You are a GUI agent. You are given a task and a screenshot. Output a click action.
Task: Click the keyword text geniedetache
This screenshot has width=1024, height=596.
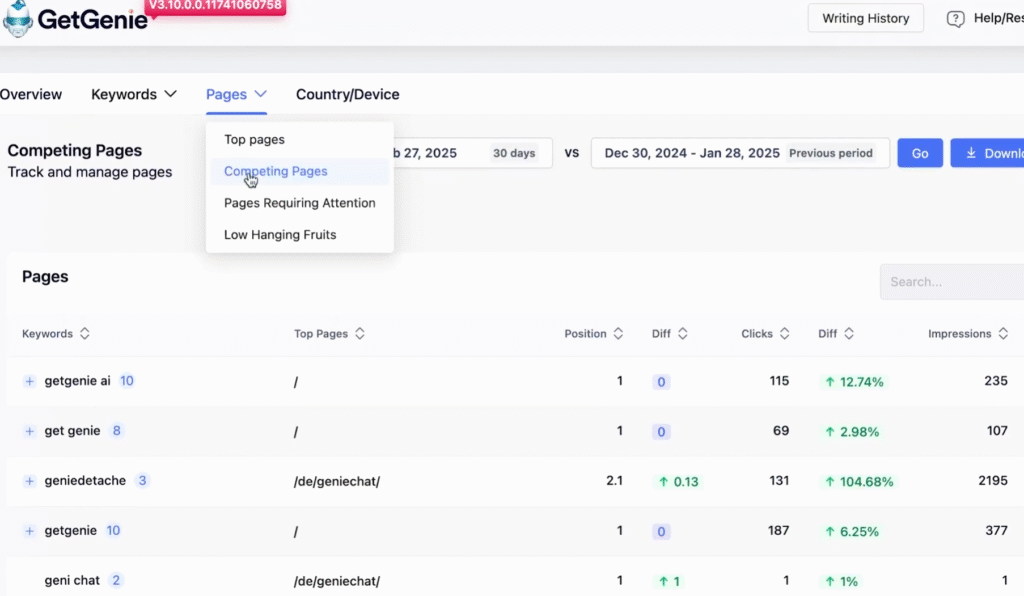tap(85, 480)
